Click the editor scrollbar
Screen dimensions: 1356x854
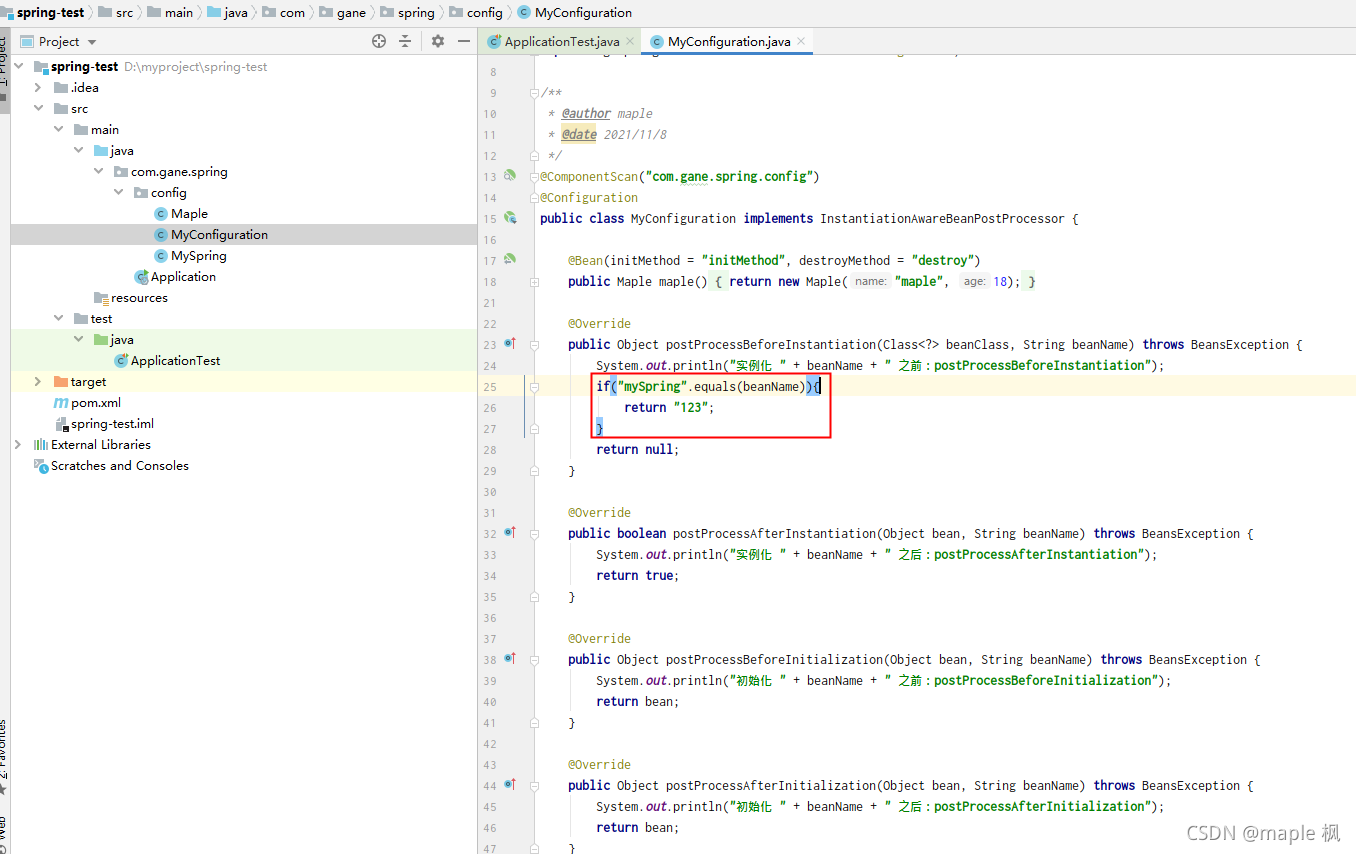pyautogui.click(x=1348, y=400)
